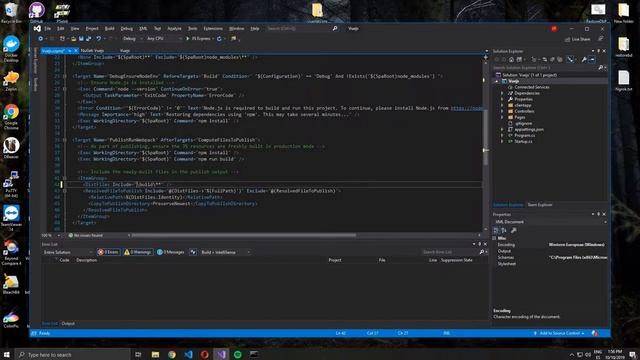Close the active csproj document tab
The image size is (640, 360).
point(76,51)
